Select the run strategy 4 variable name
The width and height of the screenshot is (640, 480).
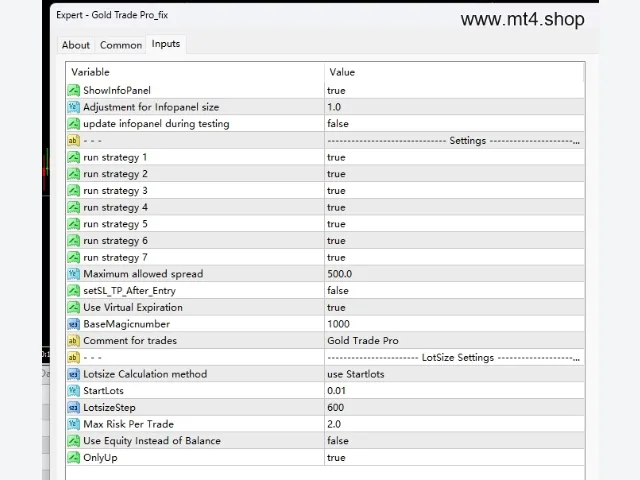click(115, 207)
